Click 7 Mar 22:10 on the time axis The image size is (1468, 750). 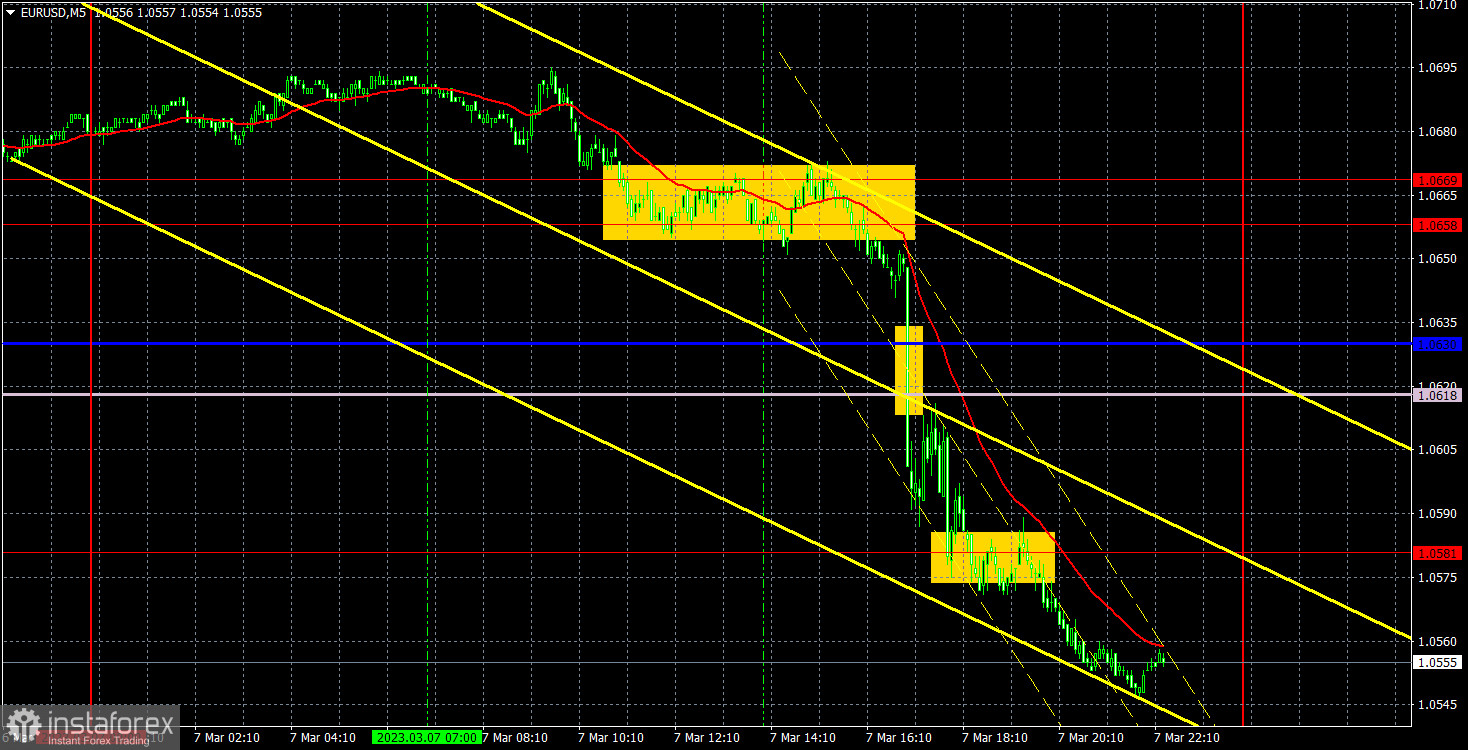tap(1187, 737)
